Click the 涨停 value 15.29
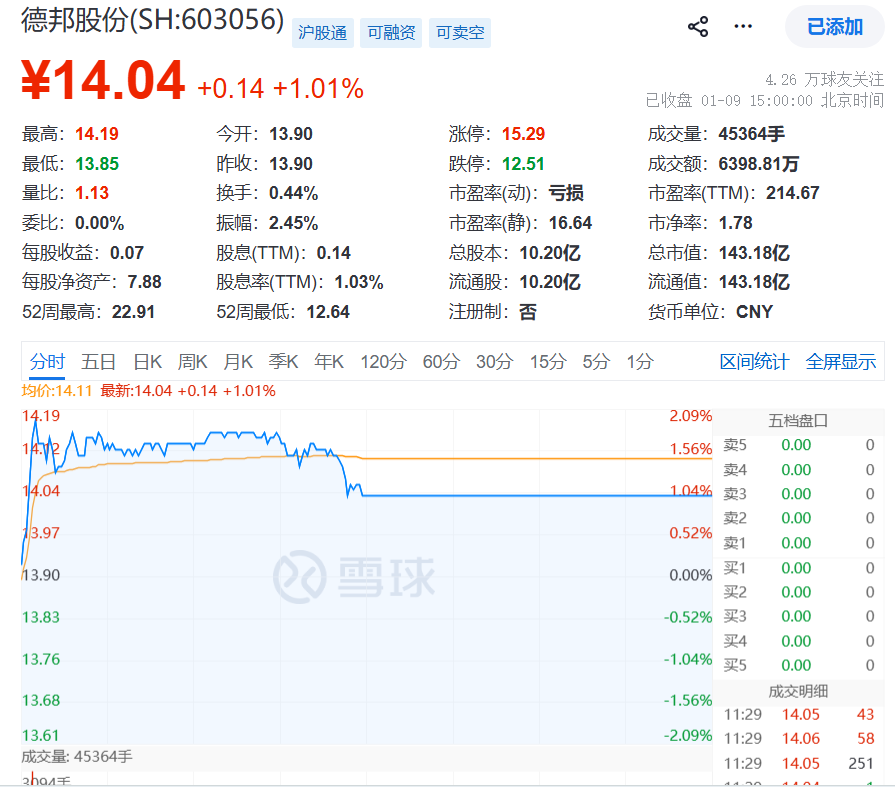The height and width of the screenshot is (787, 895). (x=523, y=134)
